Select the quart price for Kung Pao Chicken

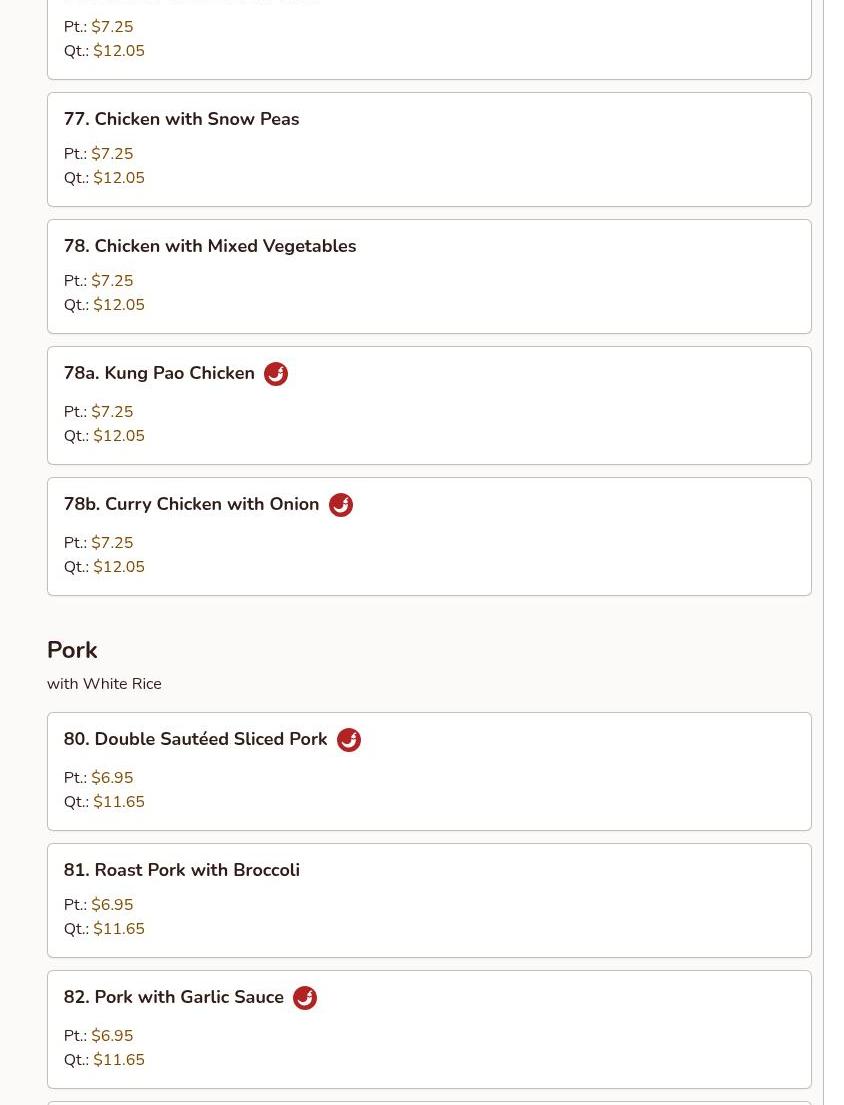tap(119, 436)
